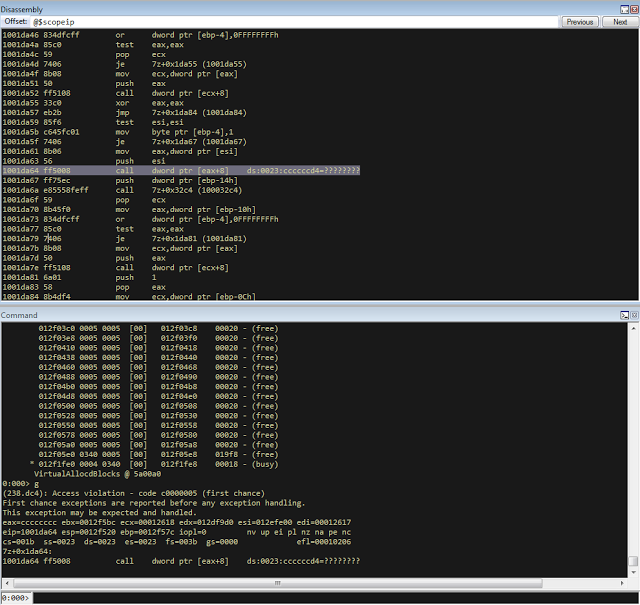Close the Command pane

coord(633,315)
